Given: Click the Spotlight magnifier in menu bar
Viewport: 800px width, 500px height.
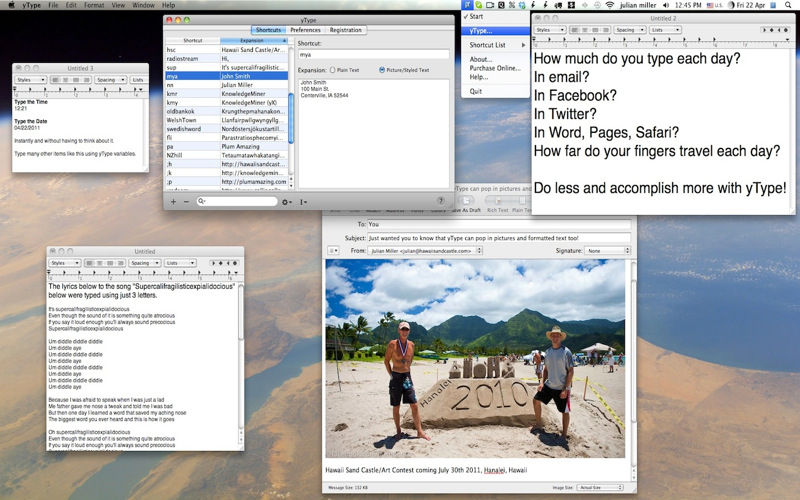Looking at the screenshot, I should 789,5.
